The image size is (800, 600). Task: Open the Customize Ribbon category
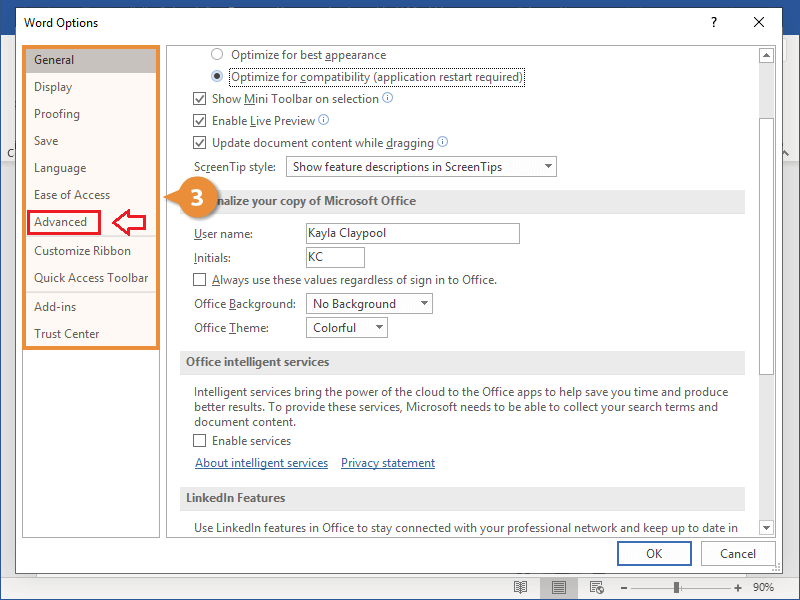(91, 251)
